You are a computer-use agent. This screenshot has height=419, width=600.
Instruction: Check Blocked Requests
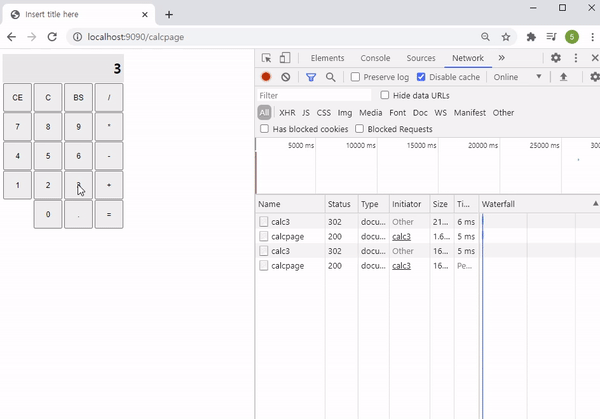pyautogui.click(x=359, y=129)
